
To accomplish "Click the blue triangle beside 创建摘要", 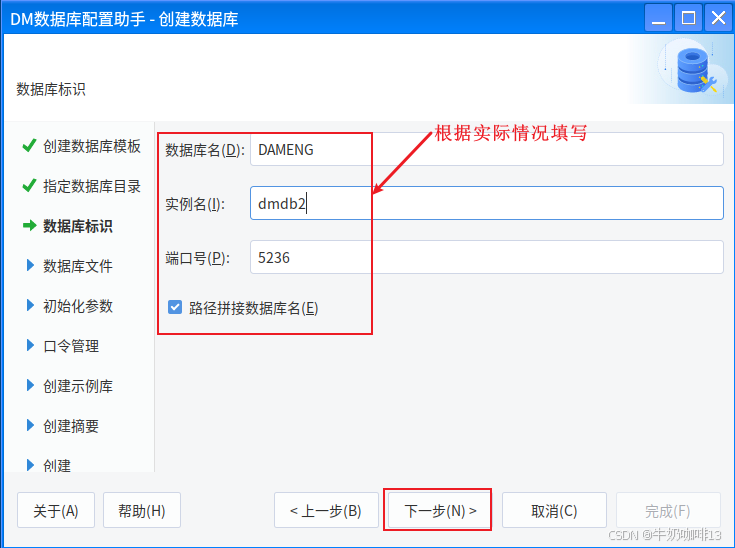I will [x=30, y=425].
